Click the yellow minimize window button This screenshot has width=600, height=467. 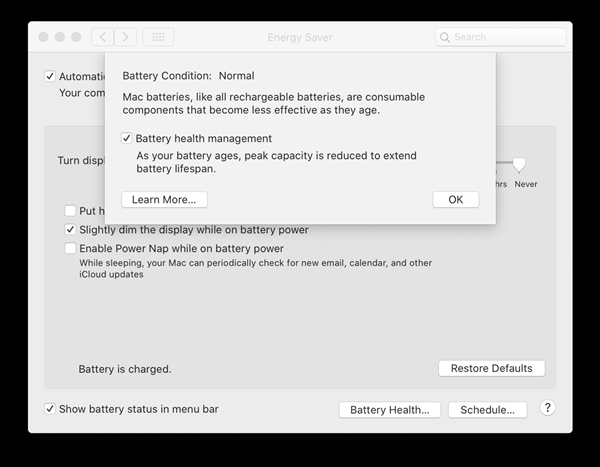click(60, 37)
